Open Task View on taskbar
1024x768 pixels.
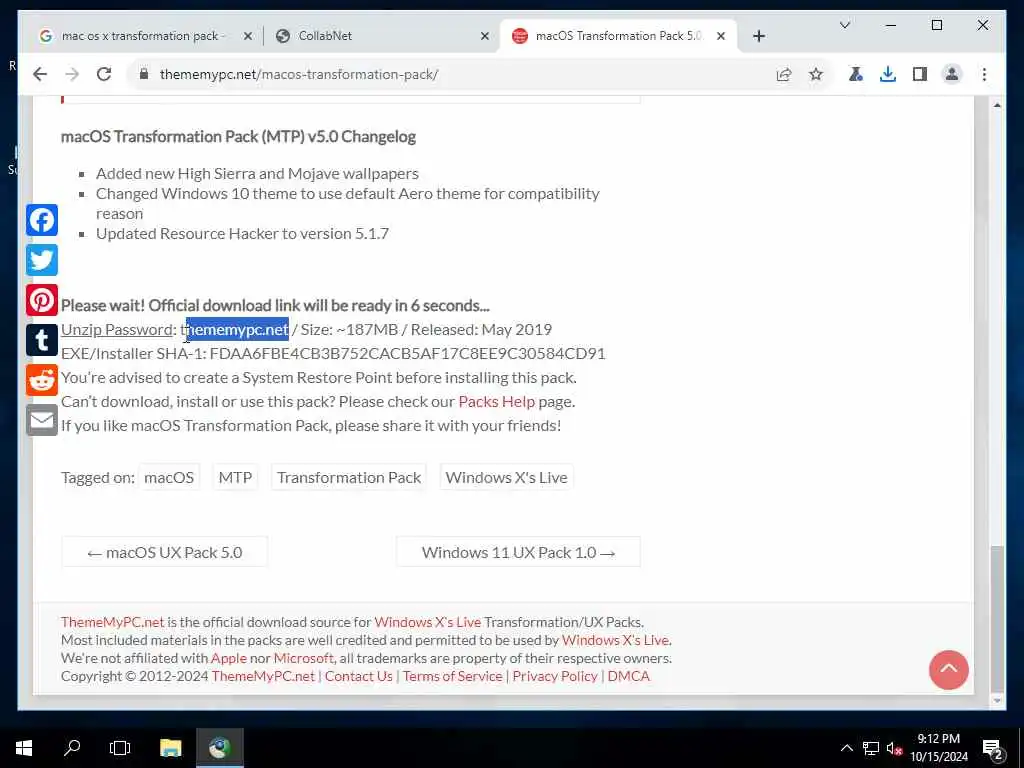120,748
